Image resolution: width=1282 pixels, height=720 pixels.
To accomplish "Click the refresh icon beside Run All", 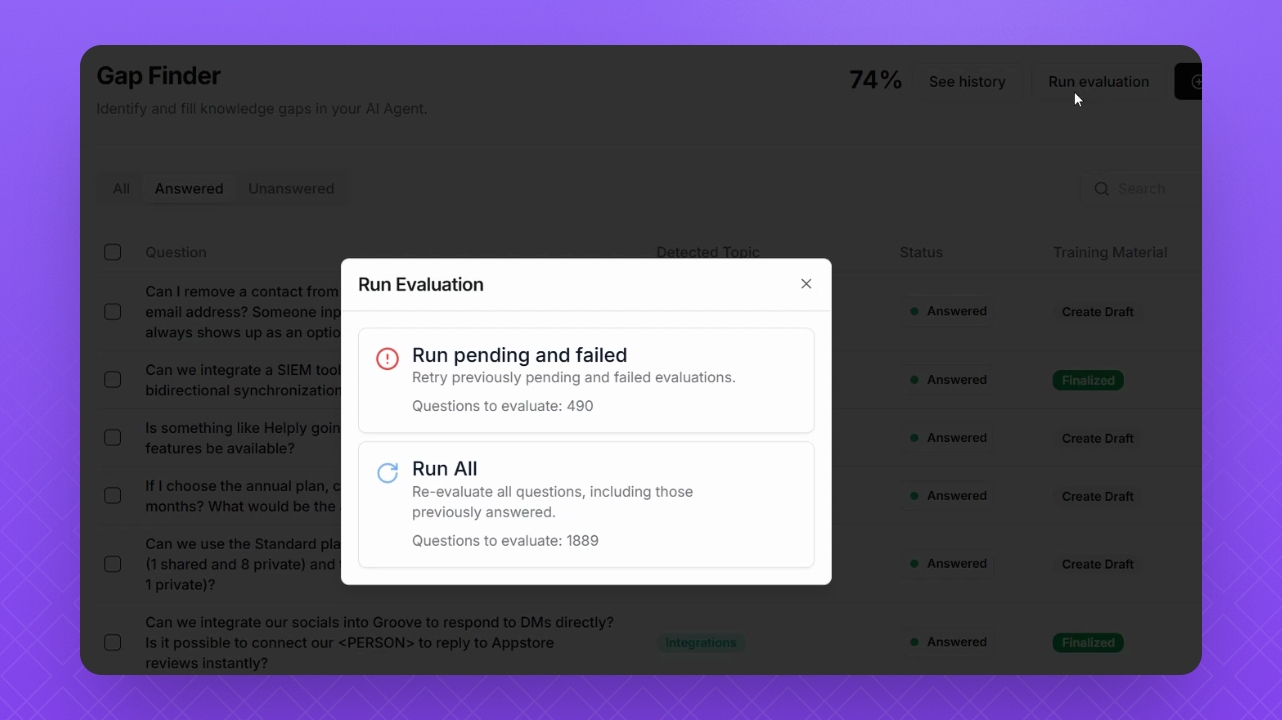I will point(387,472).
